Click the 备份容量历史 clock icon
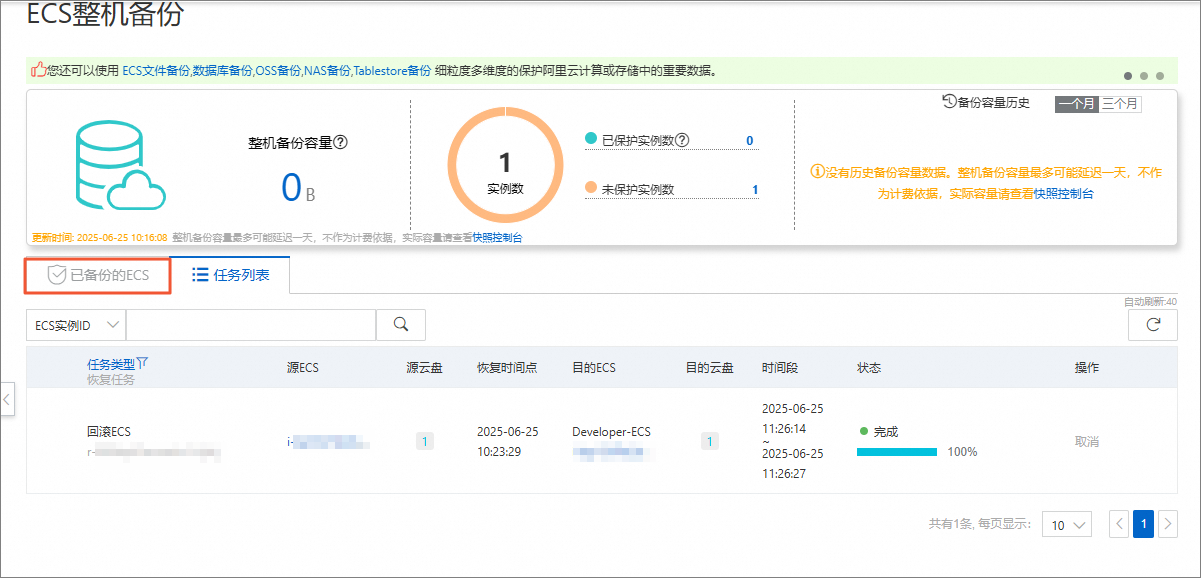The height and width of the screenshot is (578, 1201). click(949, 102)
